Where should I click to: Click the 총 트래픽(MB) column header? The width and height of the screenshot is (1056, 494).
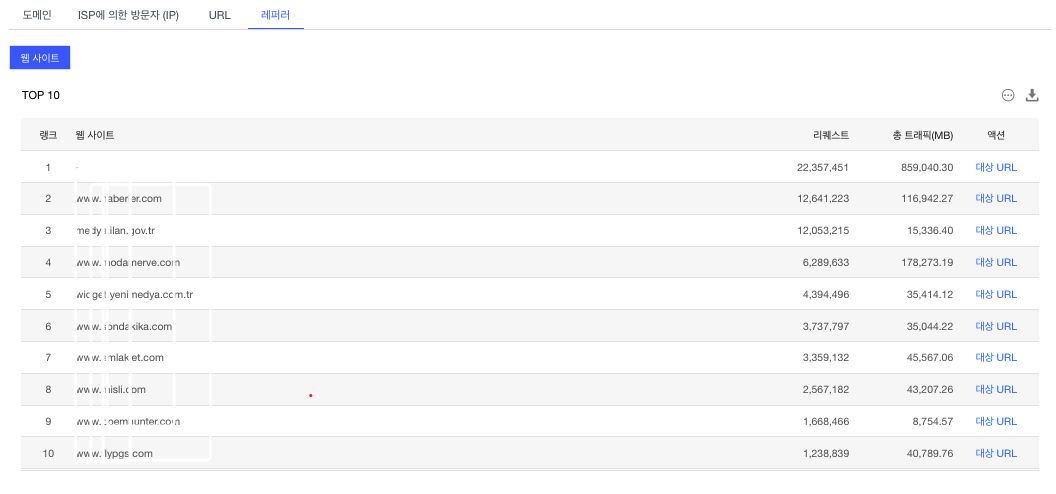click(922, 135)
